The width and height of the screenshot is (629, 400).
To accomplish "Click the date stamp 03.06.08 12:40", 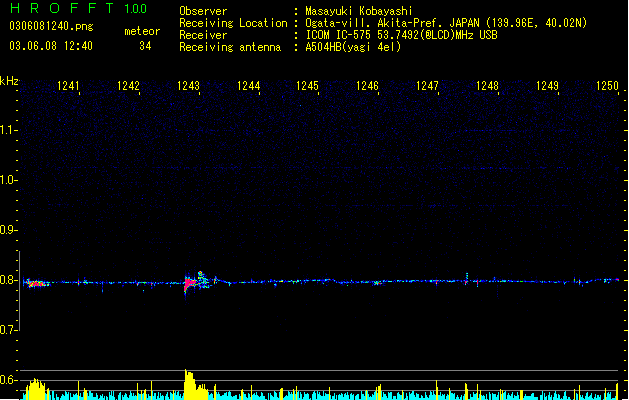I will pos(51,46).
